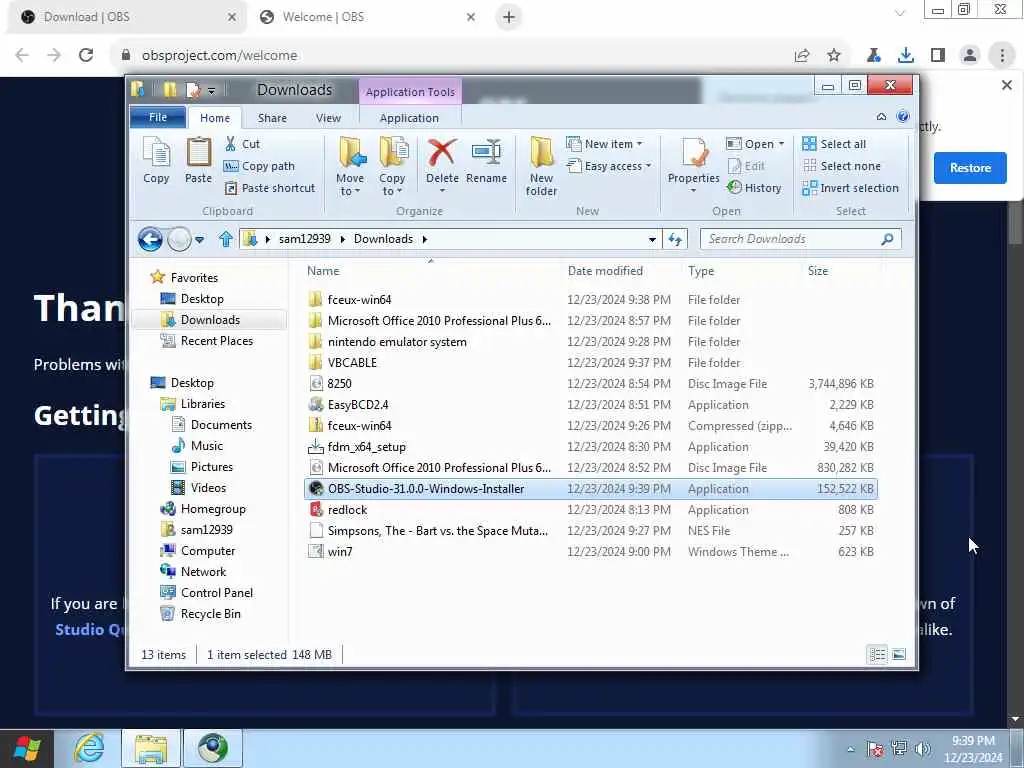Select the EasyBCD2.4 application
The height and width of the screenshot is (768, 1024).
(x=358, y=405)
